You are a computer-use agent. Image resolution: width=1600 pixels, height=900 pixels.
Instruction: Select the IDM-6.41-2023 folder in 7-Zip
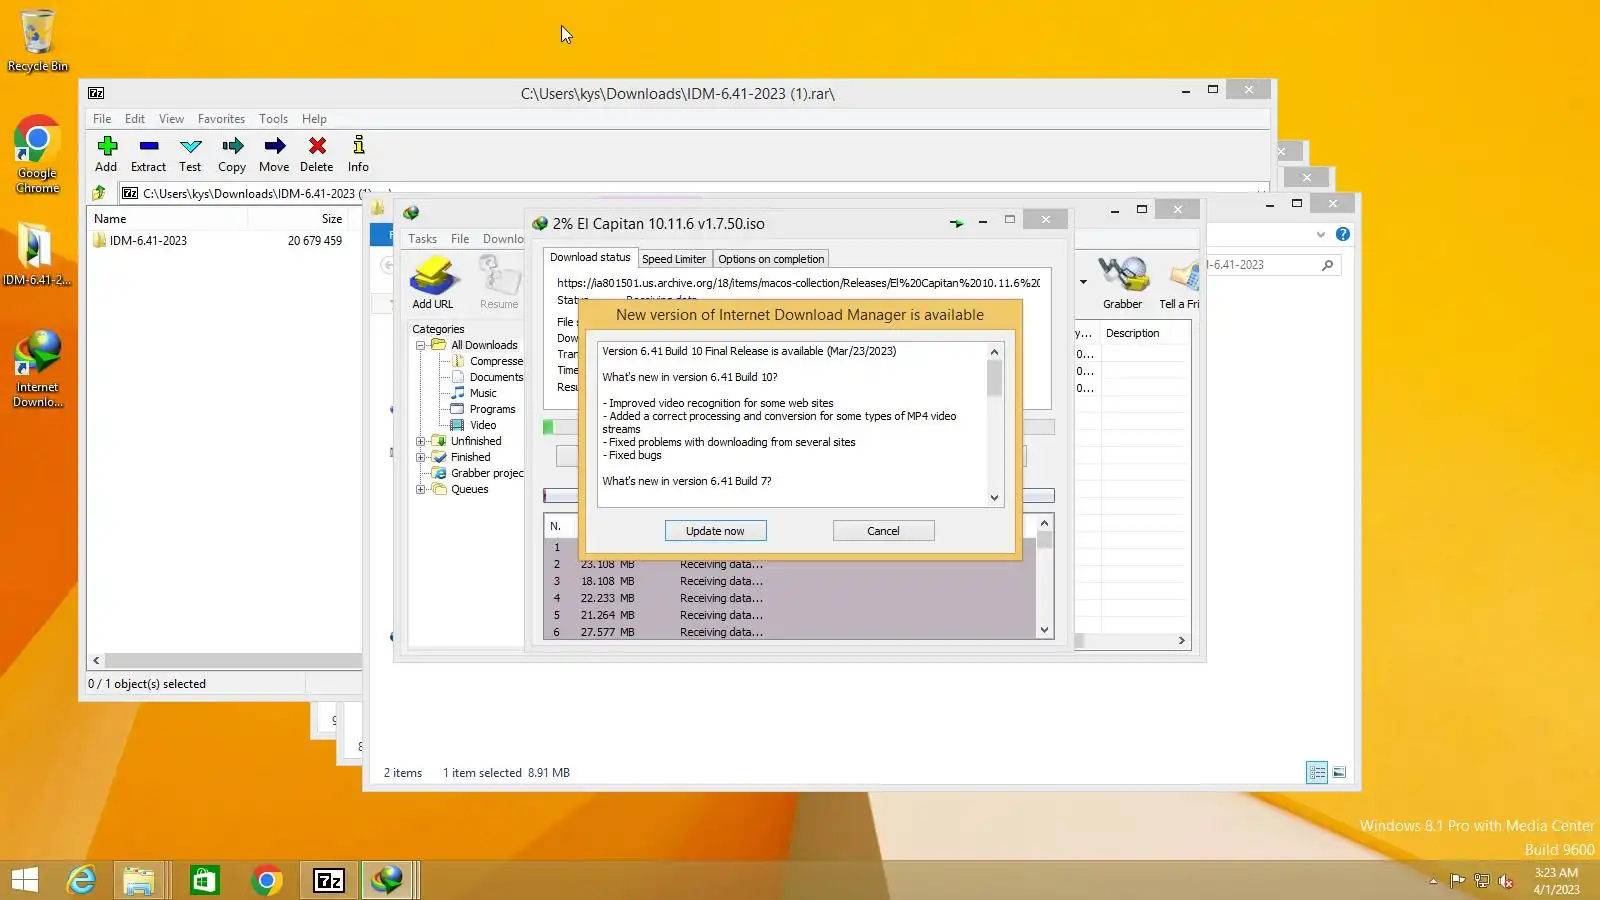(140, 241)
